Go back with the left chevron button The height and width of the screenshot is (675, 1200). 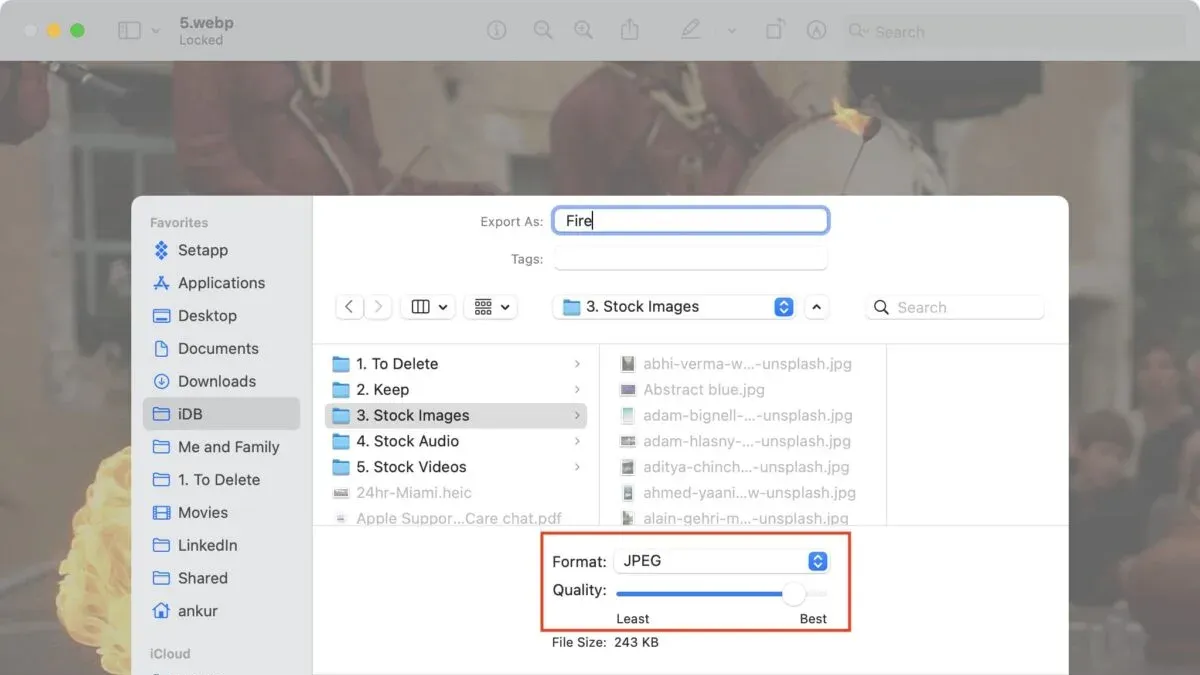pos(348,307)
